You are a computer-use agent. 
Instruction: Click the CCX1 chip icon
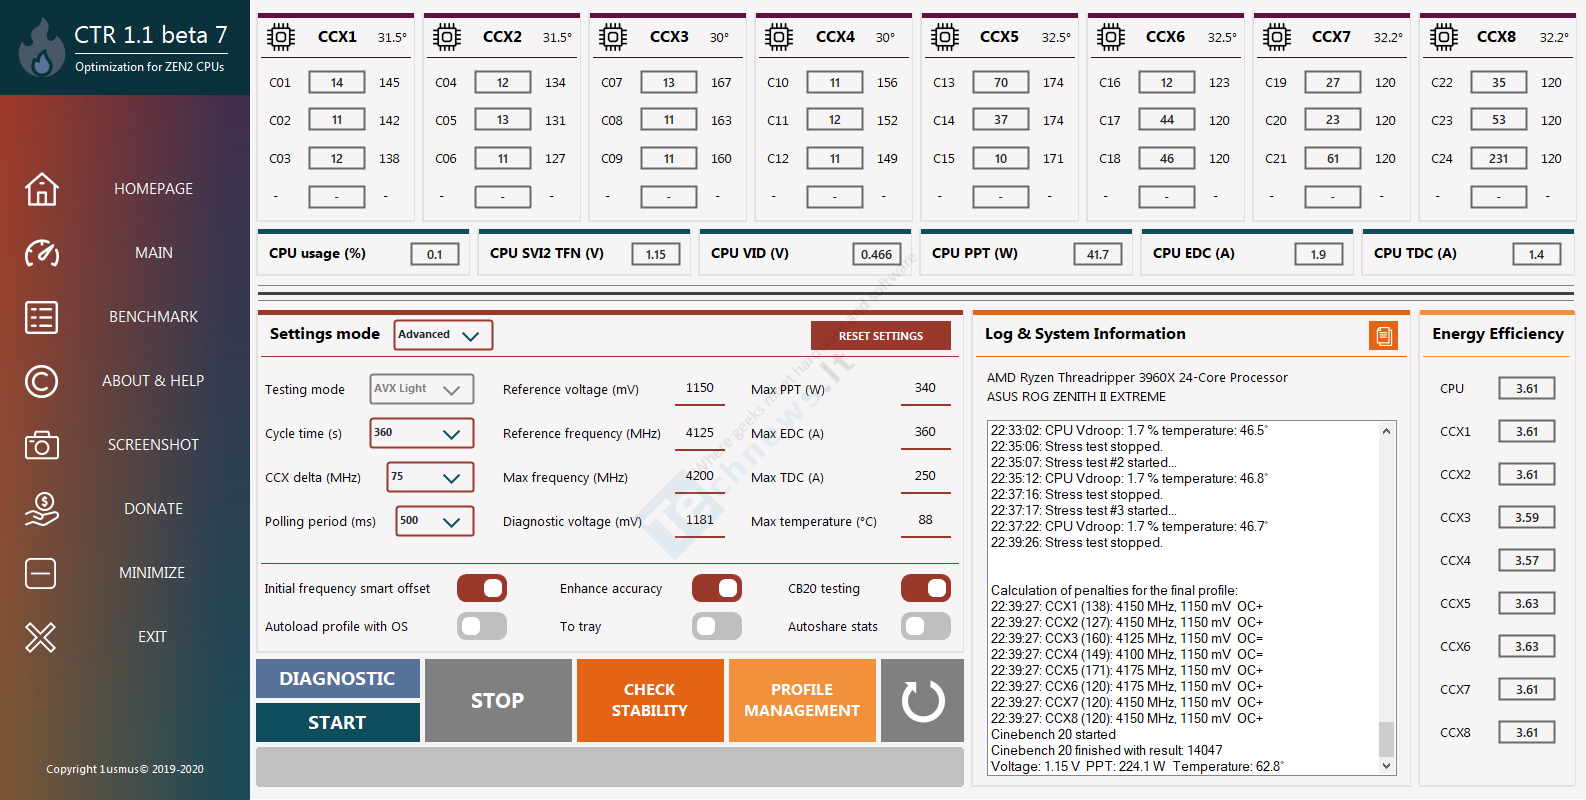pos(281,37)
